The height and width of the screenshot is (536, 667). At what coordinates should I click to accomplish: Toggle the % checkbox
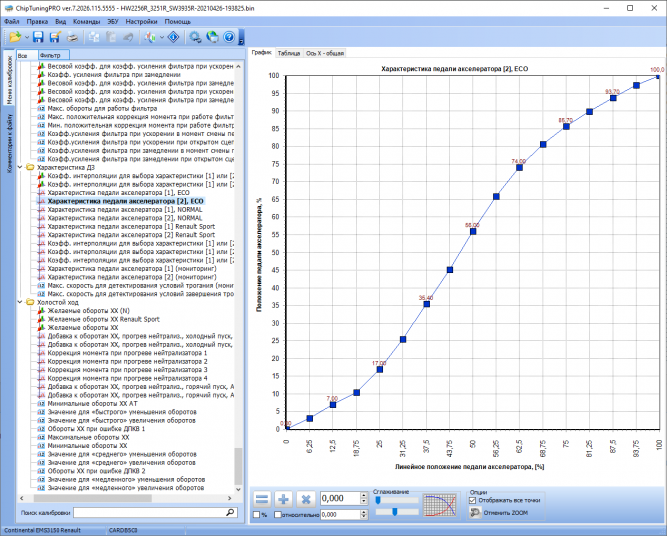pyautogui.click(x=257, y=515)
